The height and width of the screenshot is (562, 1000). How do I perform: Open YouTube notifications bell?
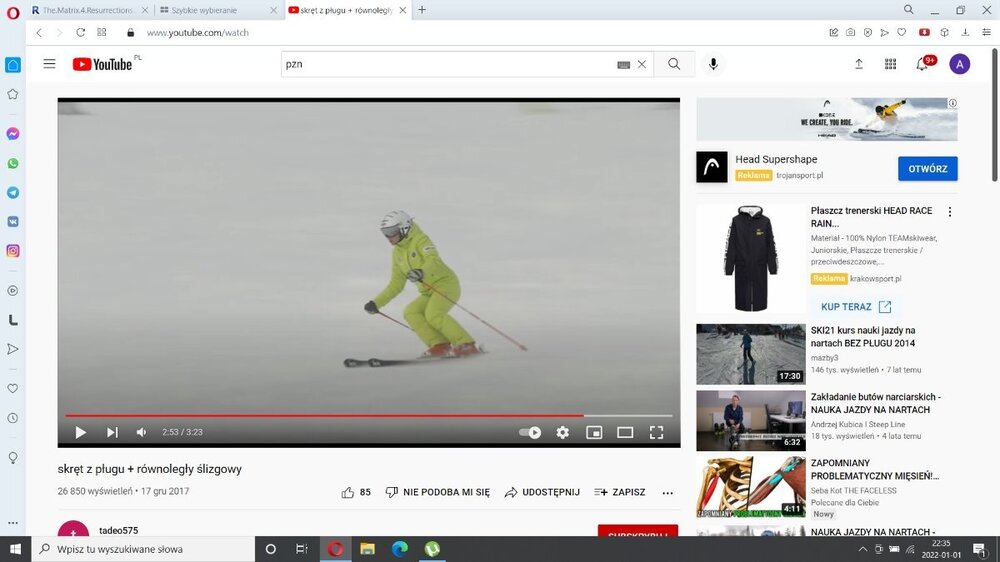click(922, 64)
